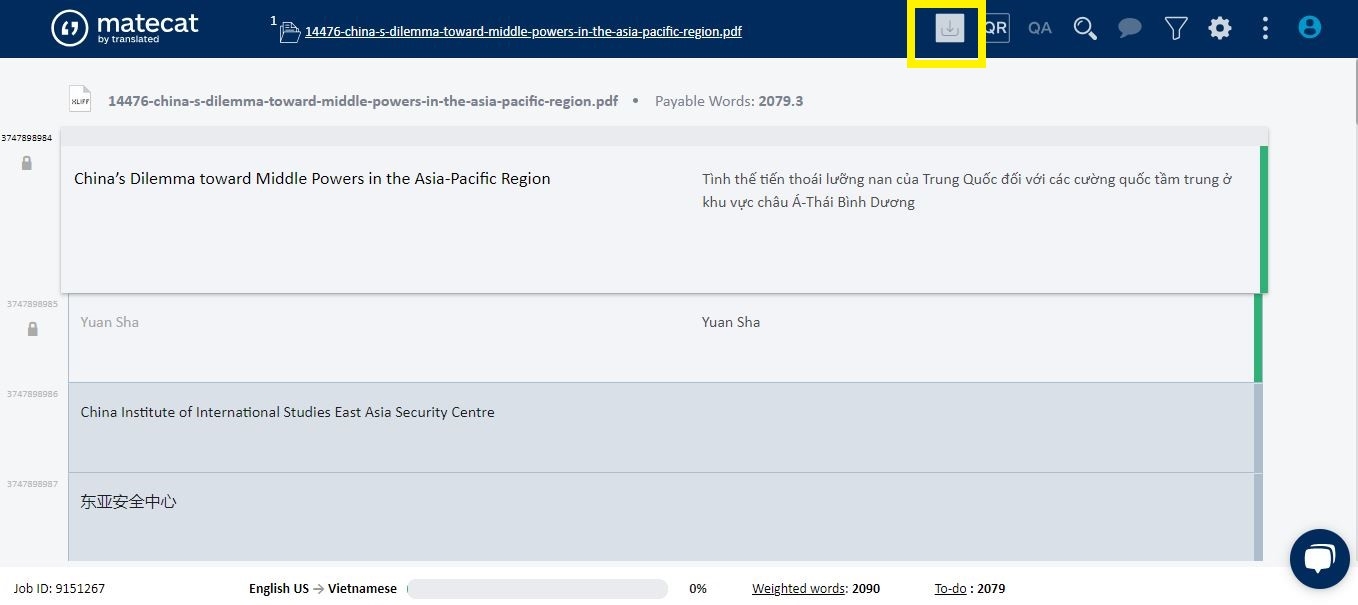Open the segment filter funnel
1358x605 pixels.
(1176, 28)
